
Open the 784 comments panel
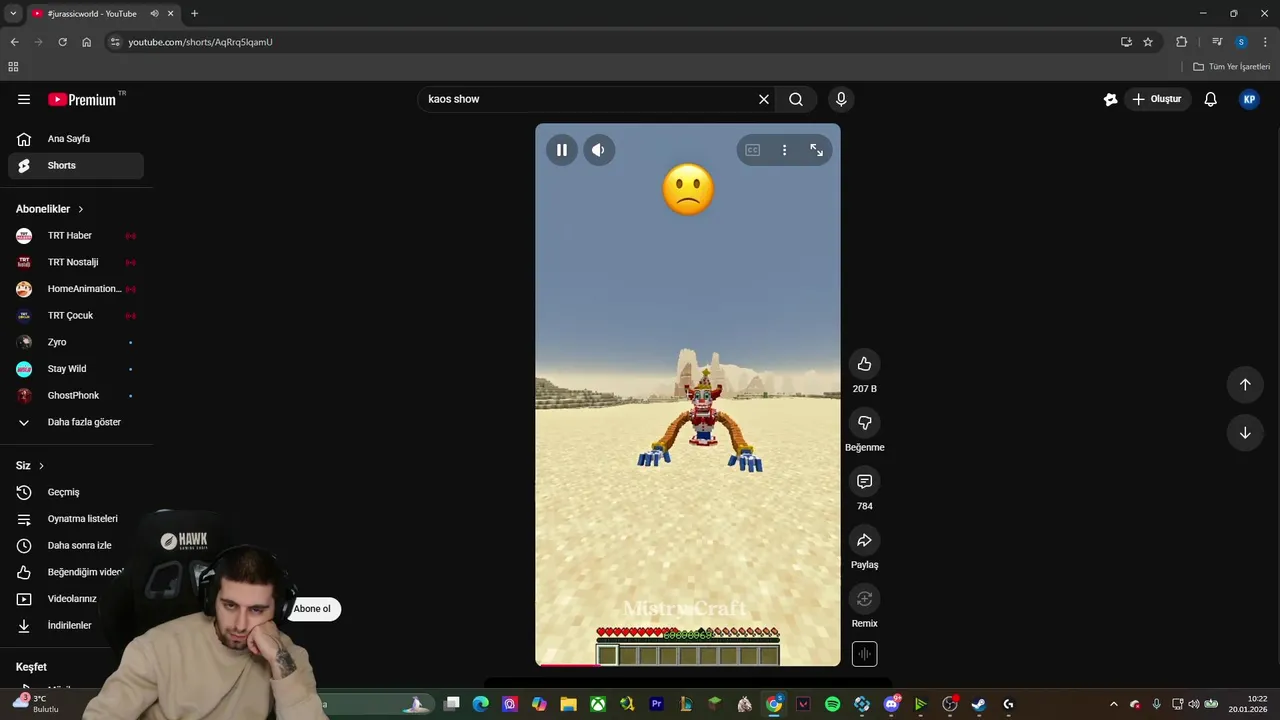[x=865, y=482]
